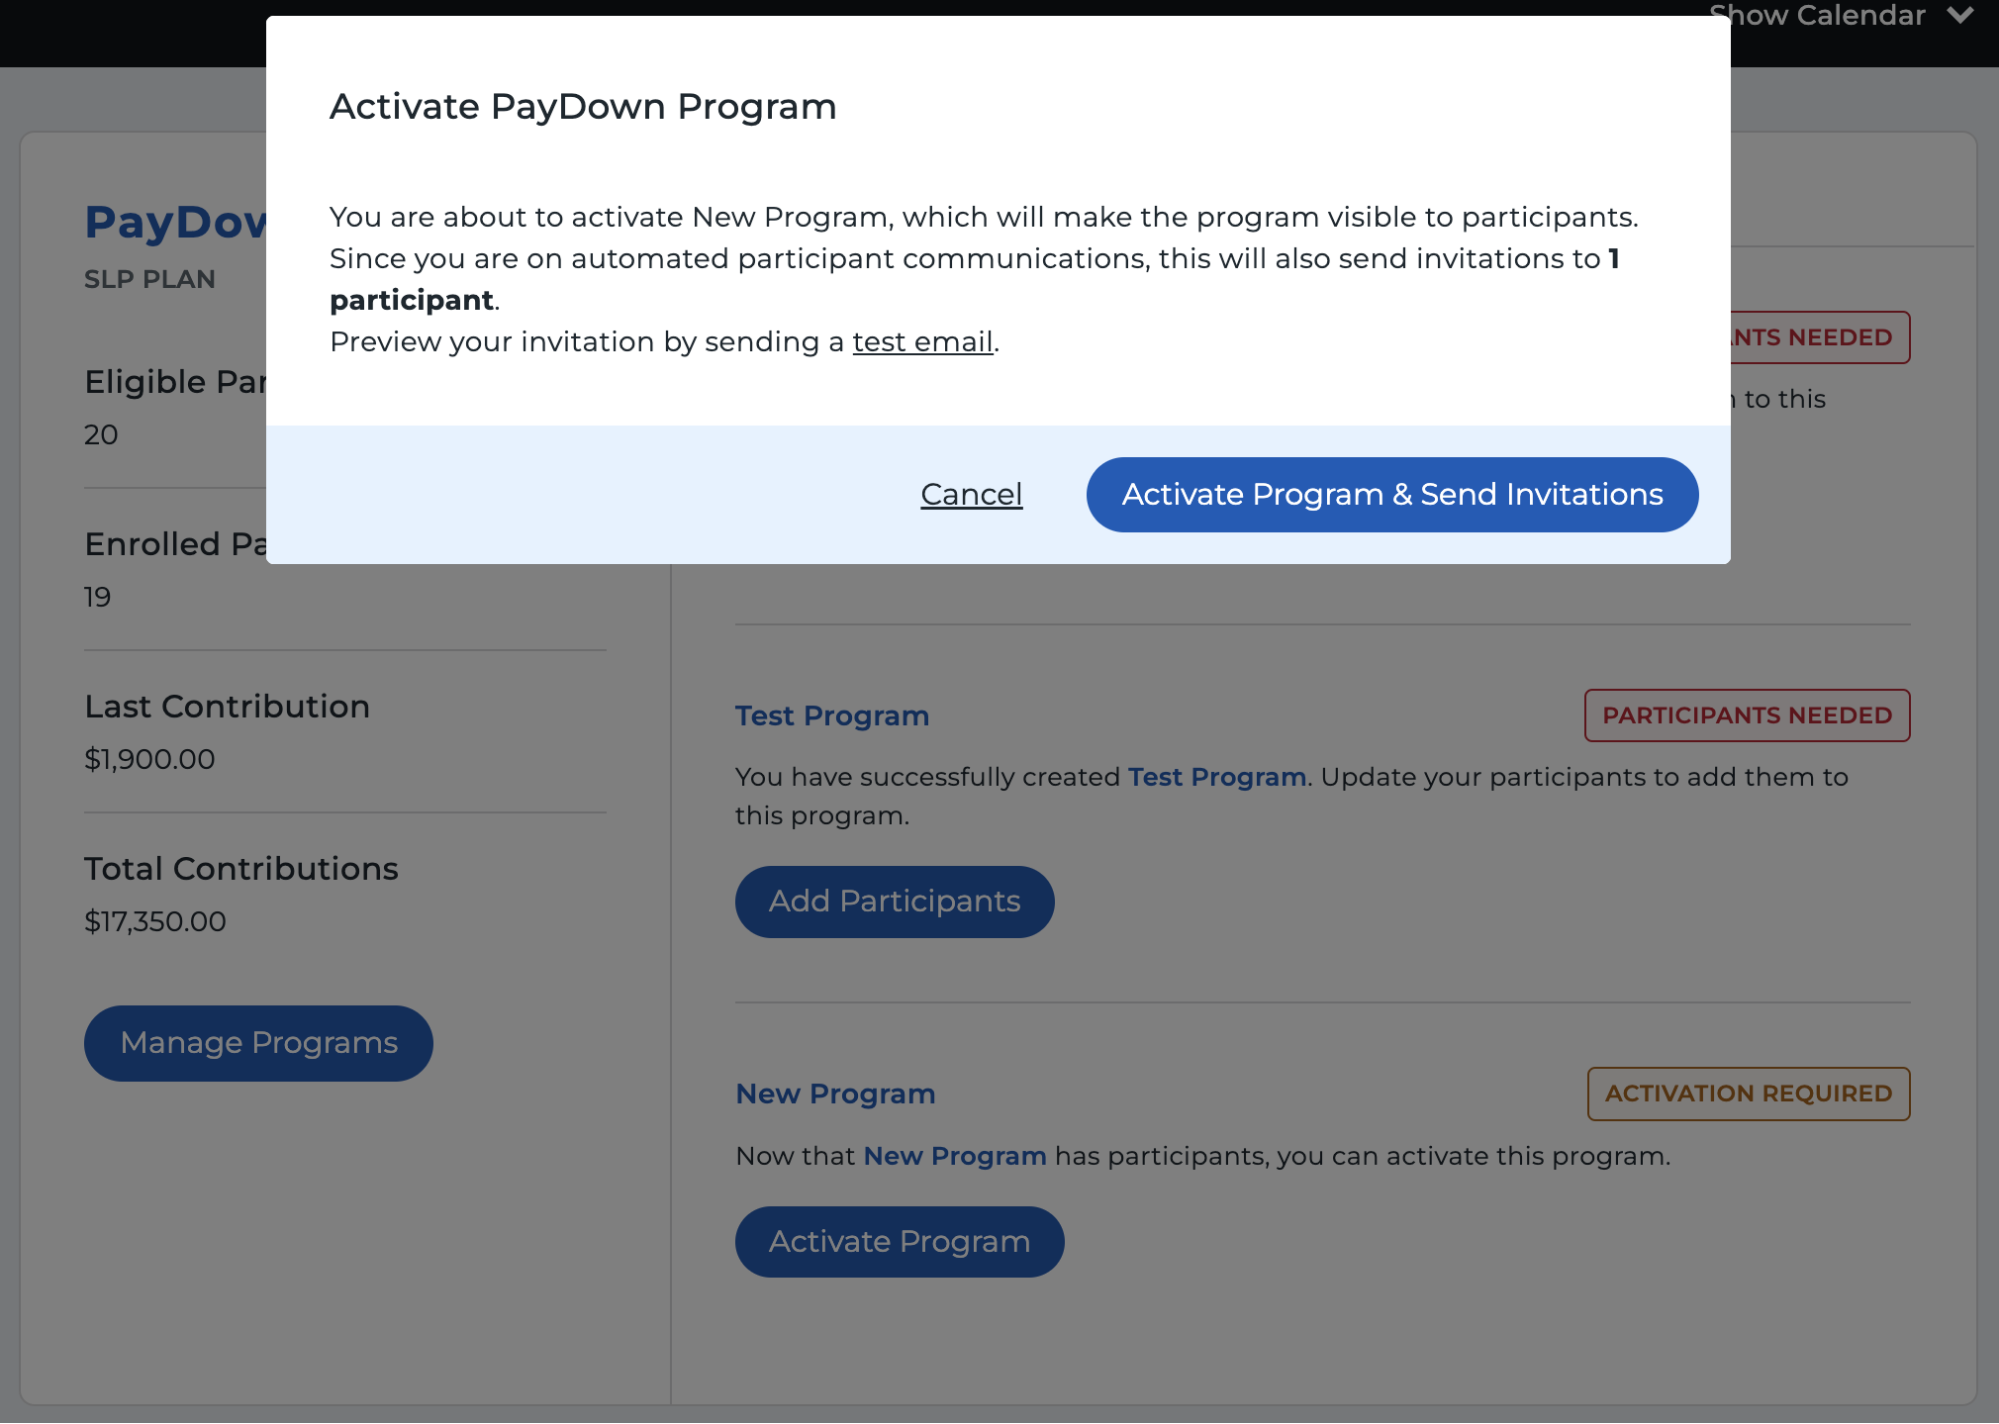Click Participants Needed badge beside Test Program

pos(1747,715)
